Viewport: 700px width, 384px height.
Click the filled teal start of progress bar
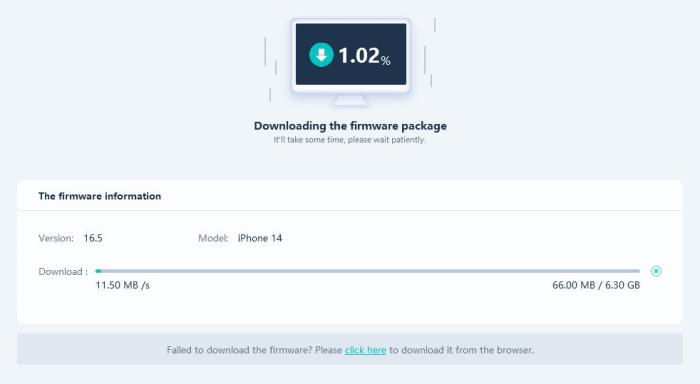click(x=98, y=271)
